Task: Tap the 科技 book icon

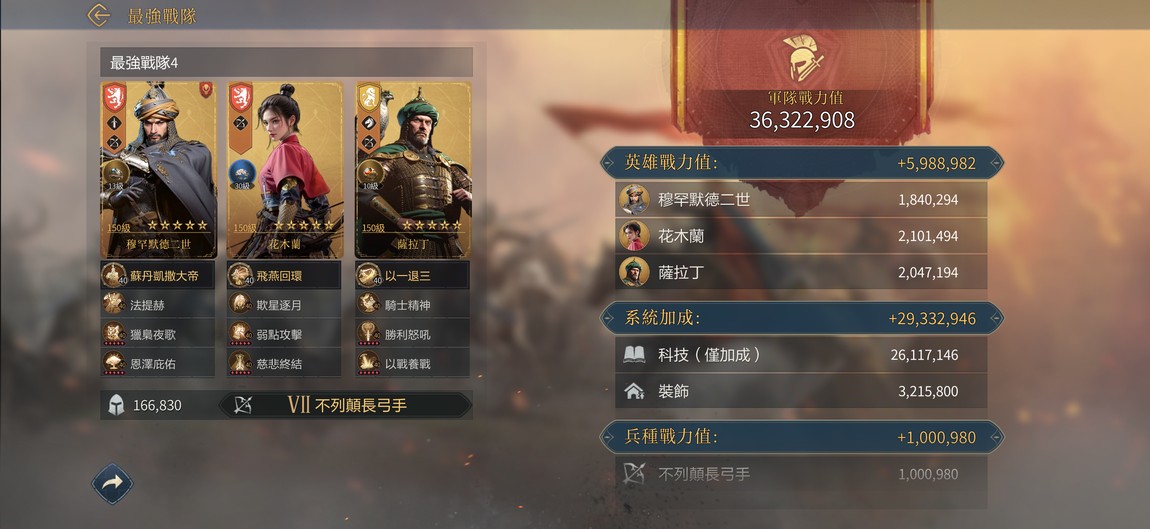Action: point(634,355)
